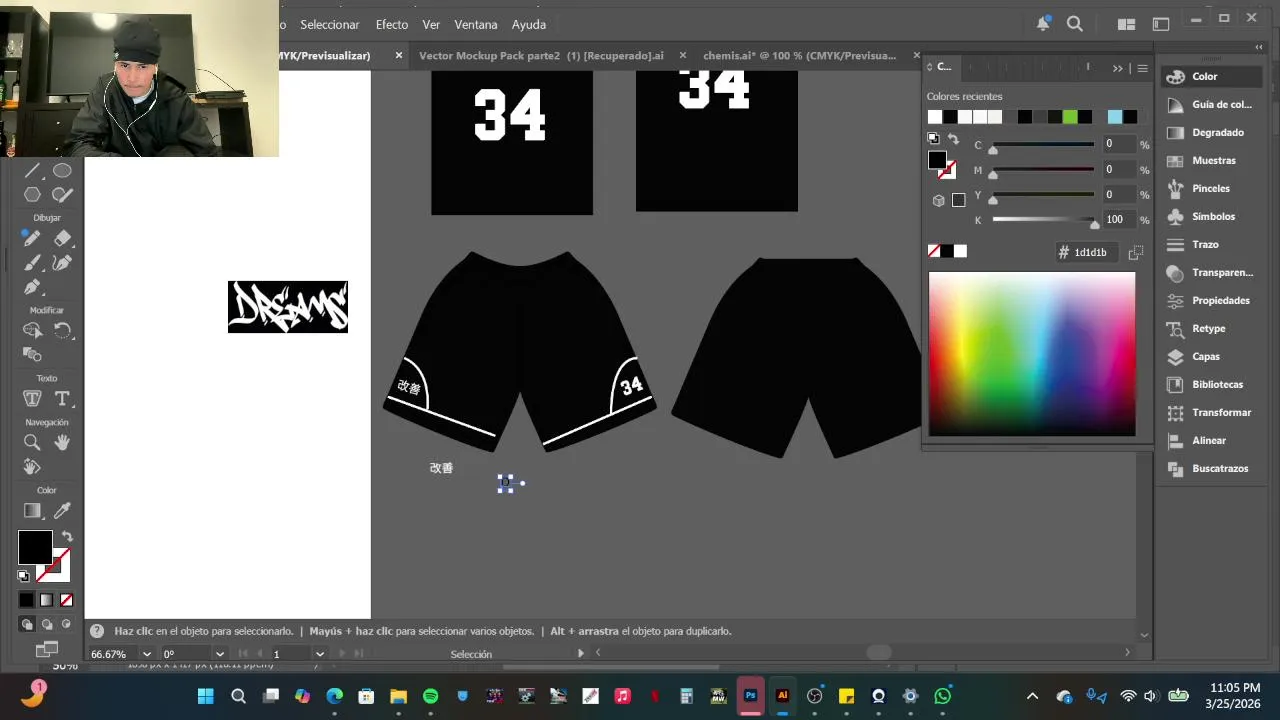Open the zoom level dropdown
Image resolution: width=1280 pixels, height=720 pixels.
pos(147,654)
